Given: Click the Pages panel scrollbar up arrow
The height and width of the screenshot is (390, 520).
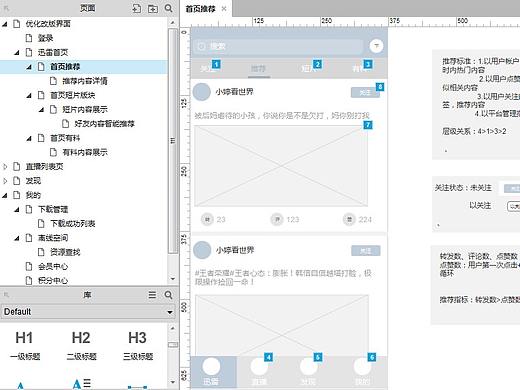Looking at the screenshot, I should click(173, 23).
